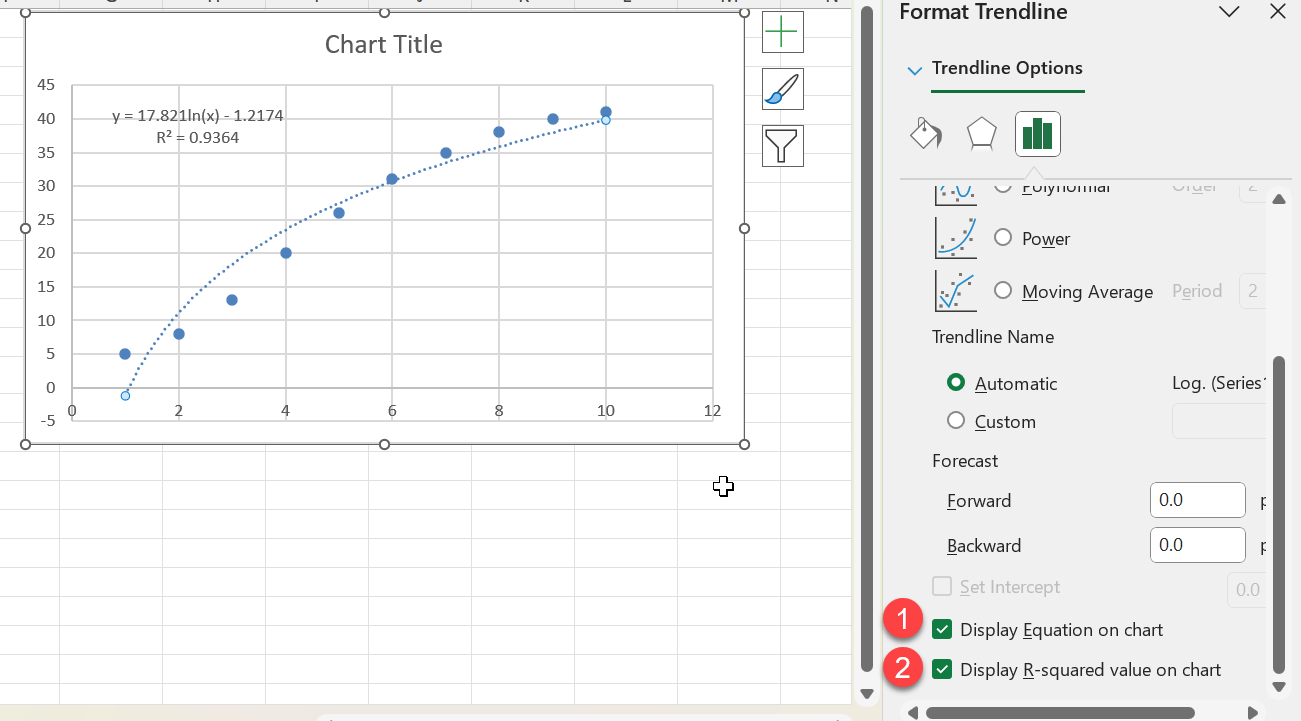The width and height of the screenshot is (1301, 721).
Task: Open the Format Trendline pane options chevron
Action: tap(1229, 12)
